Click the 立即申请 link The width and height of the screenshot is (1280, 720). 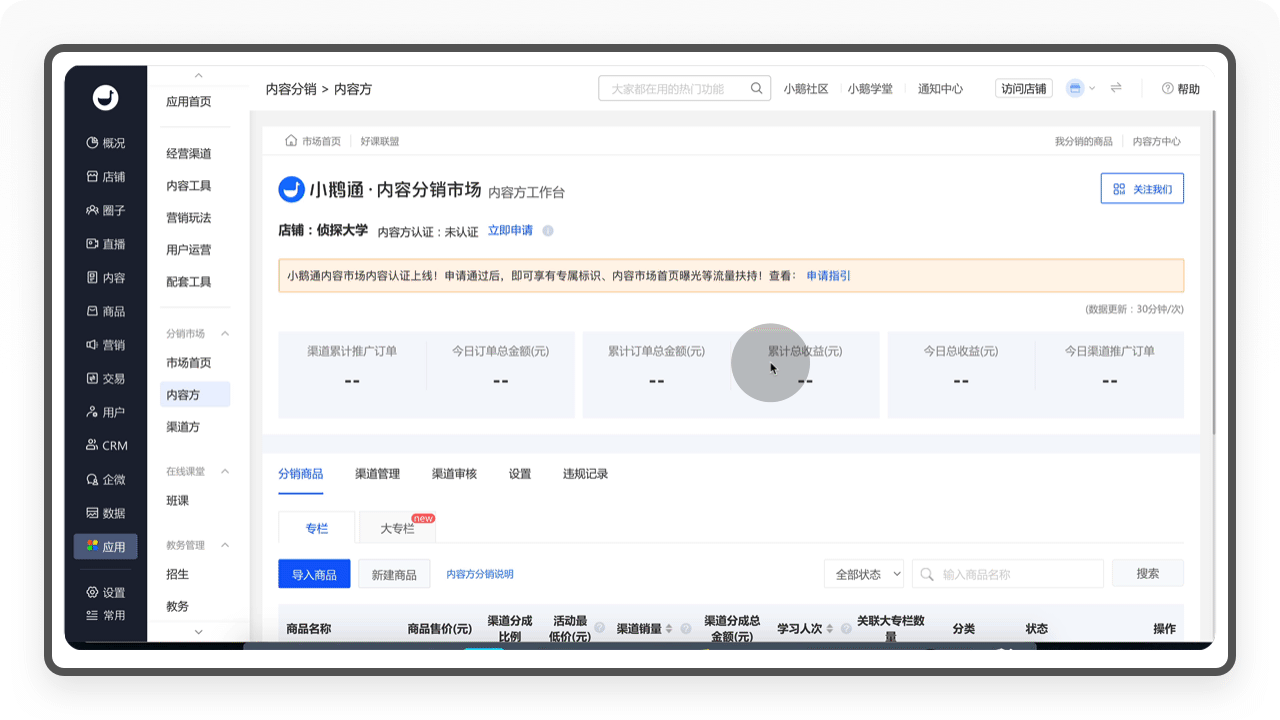pos(510,231)
